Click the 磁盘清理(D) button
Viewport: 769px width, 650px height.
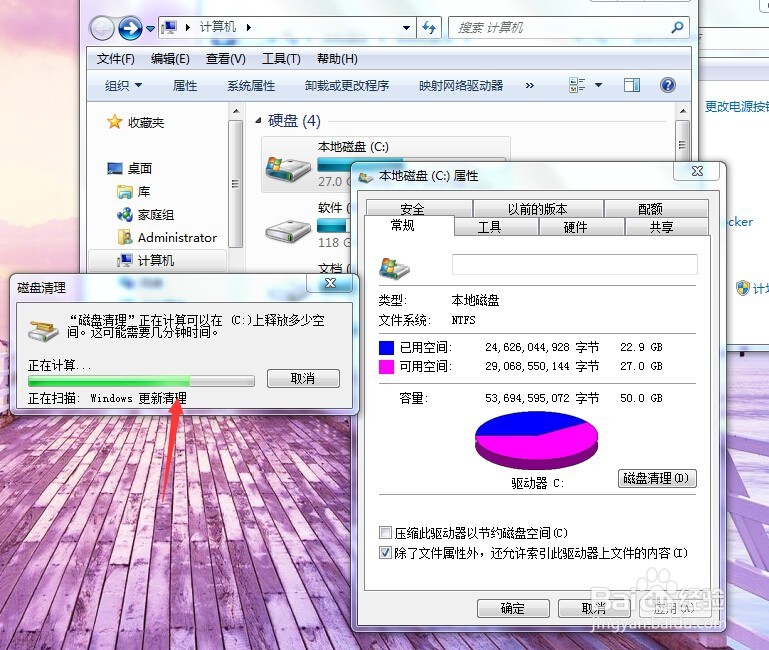point(657,478)
